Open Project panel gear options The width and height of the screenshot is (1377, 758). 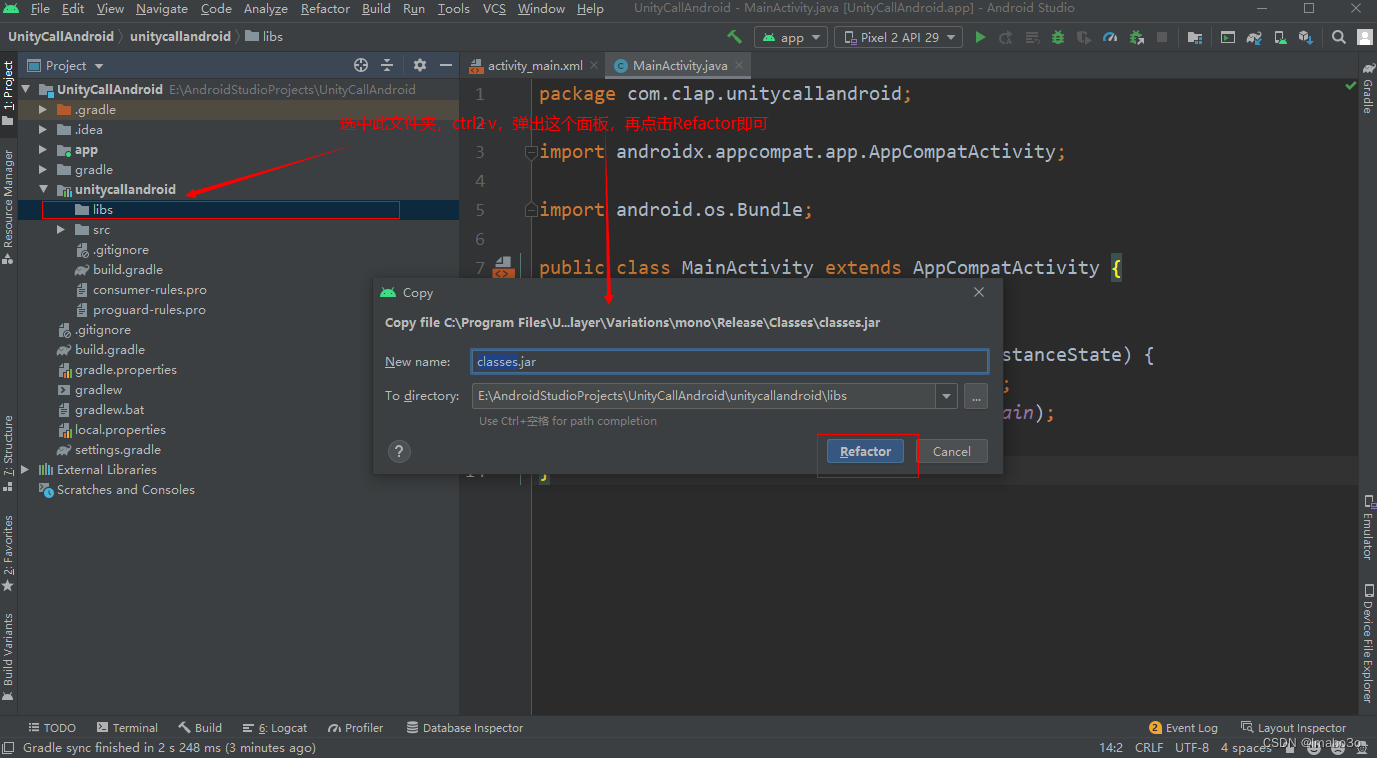tap(420, 65)
